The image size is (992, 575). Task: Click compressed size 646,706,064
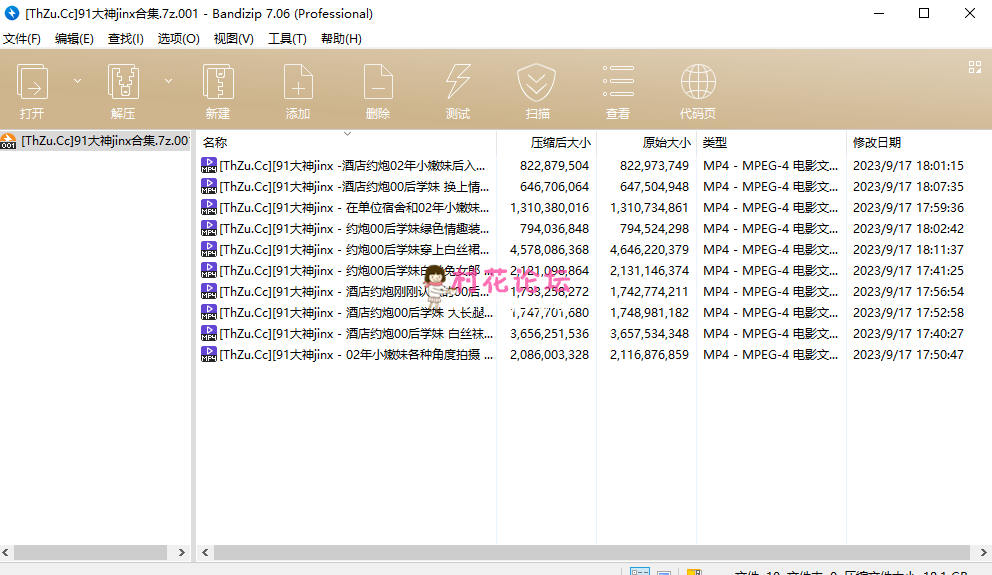tap(554, 187)
